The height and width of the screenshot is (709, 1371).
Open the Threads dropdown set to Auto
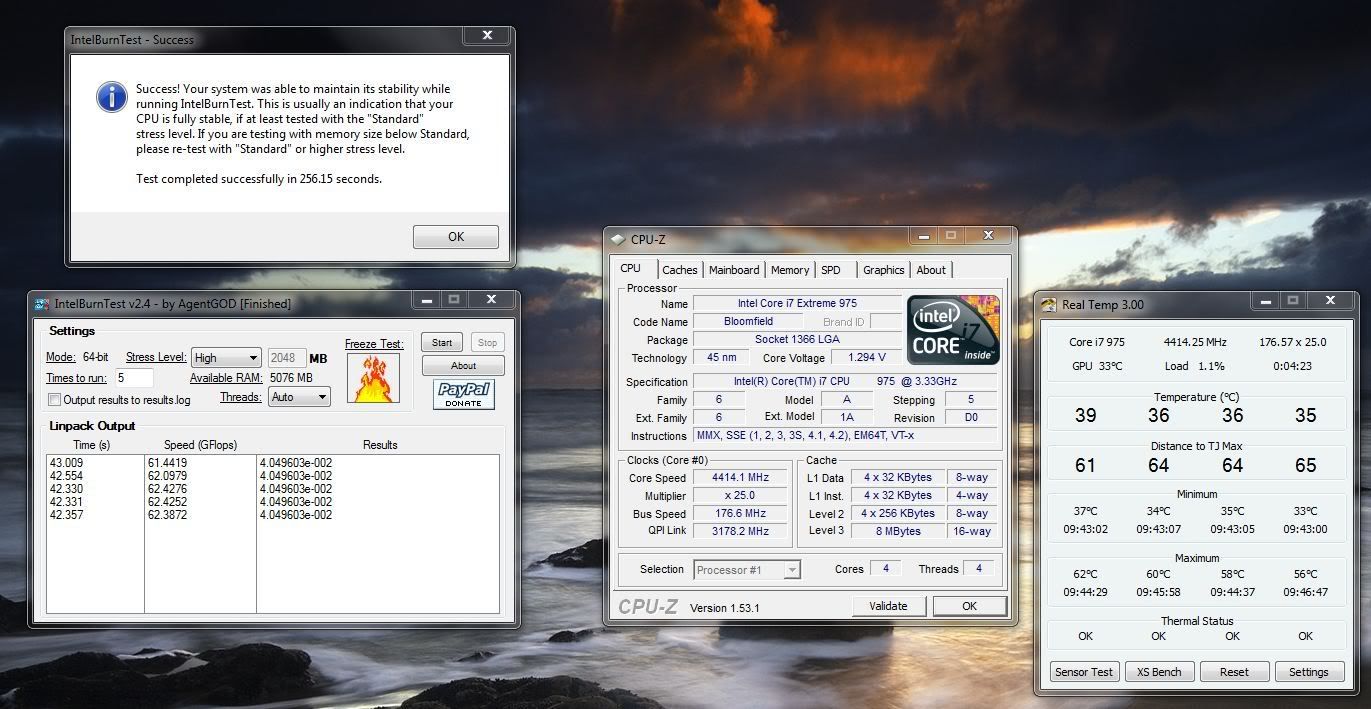(x=299, y=397)
